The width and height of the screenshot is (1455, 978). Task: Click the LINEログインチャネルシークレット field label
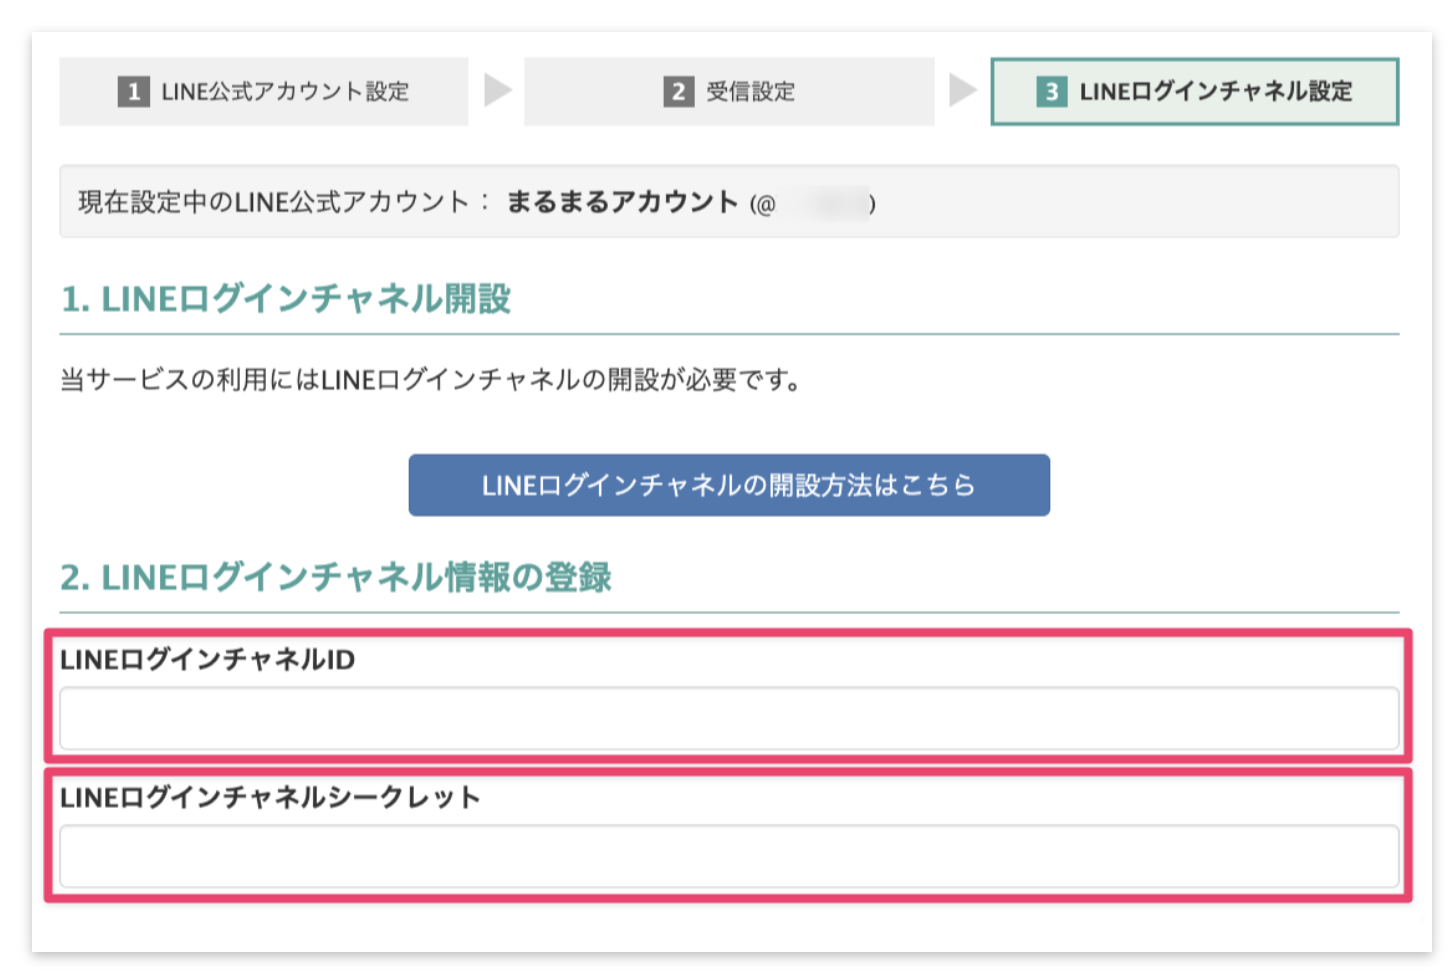271,797
